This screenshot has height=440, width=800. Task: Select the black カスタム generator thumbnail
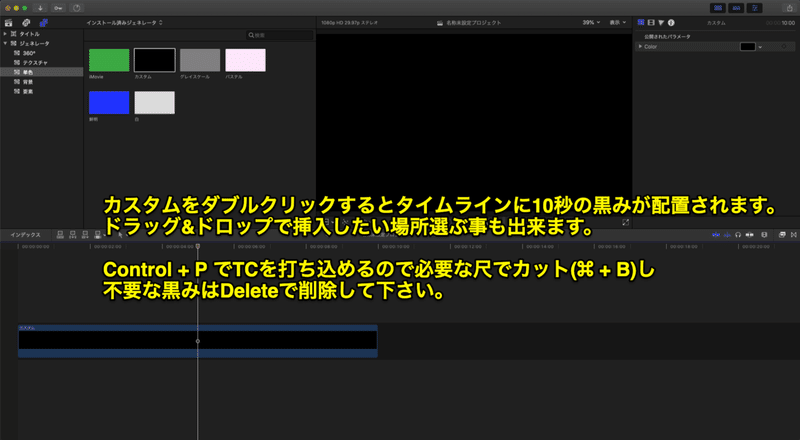tap(155, 60)
